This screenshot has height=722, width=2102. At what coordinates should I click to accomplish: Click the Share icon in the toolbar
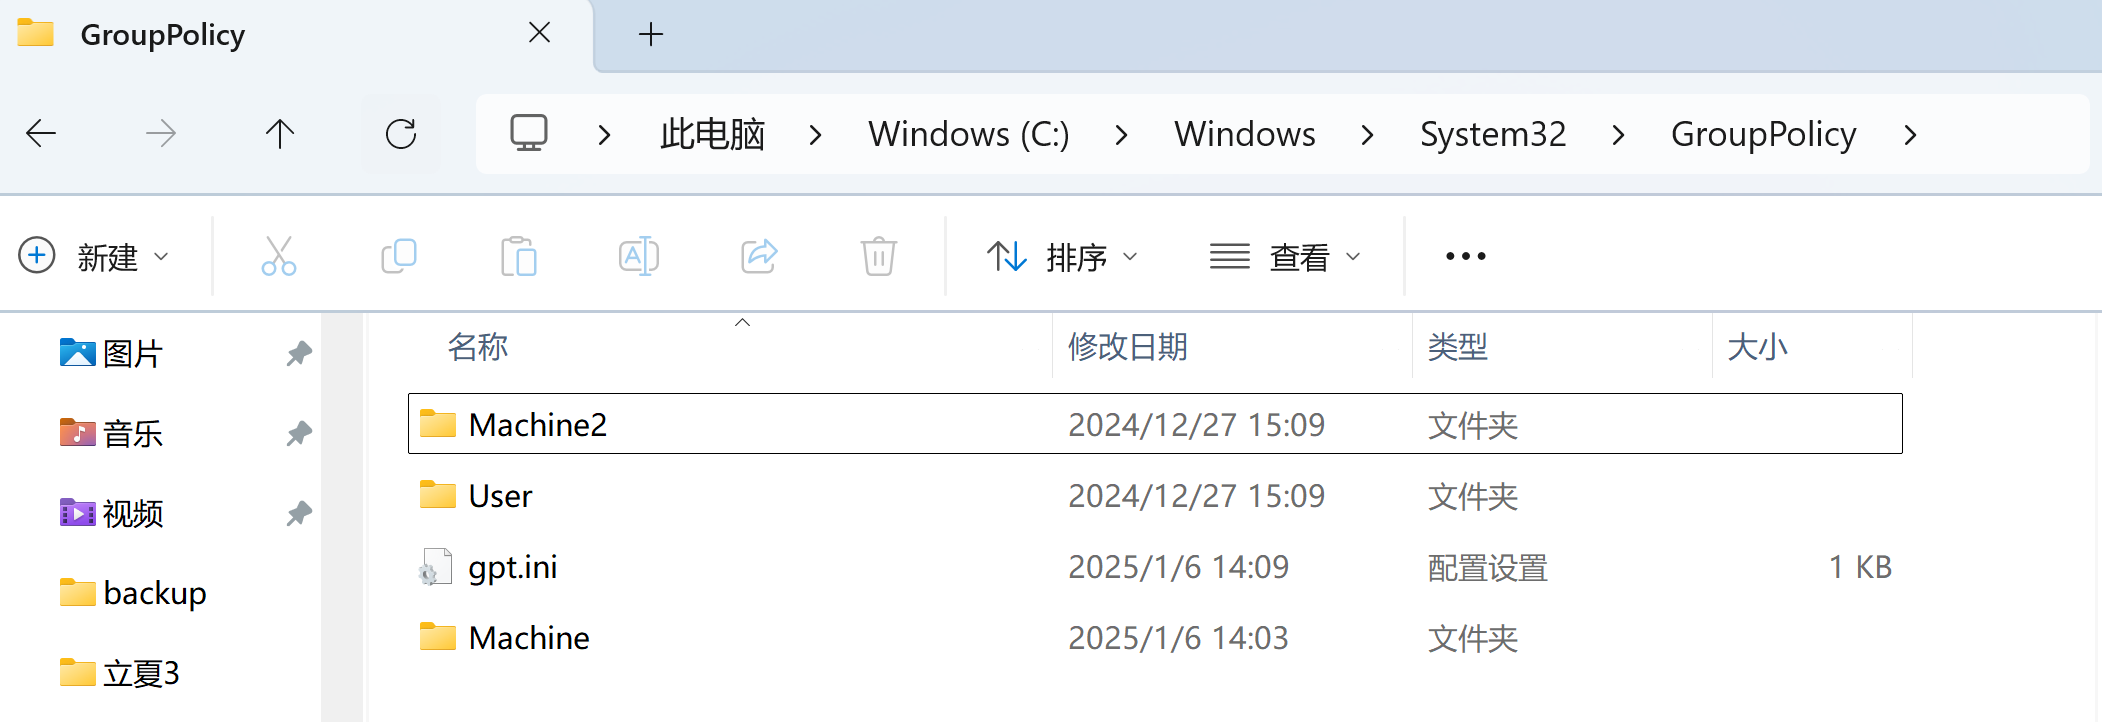[x=758, y=256]
